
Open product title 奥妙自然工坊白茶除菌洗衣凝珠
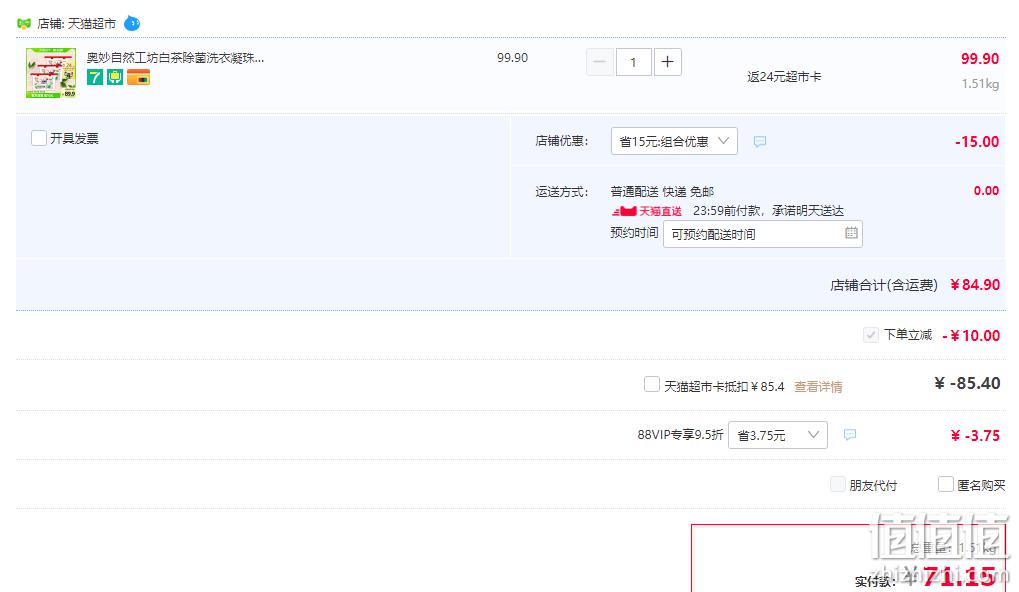[175, 58]
